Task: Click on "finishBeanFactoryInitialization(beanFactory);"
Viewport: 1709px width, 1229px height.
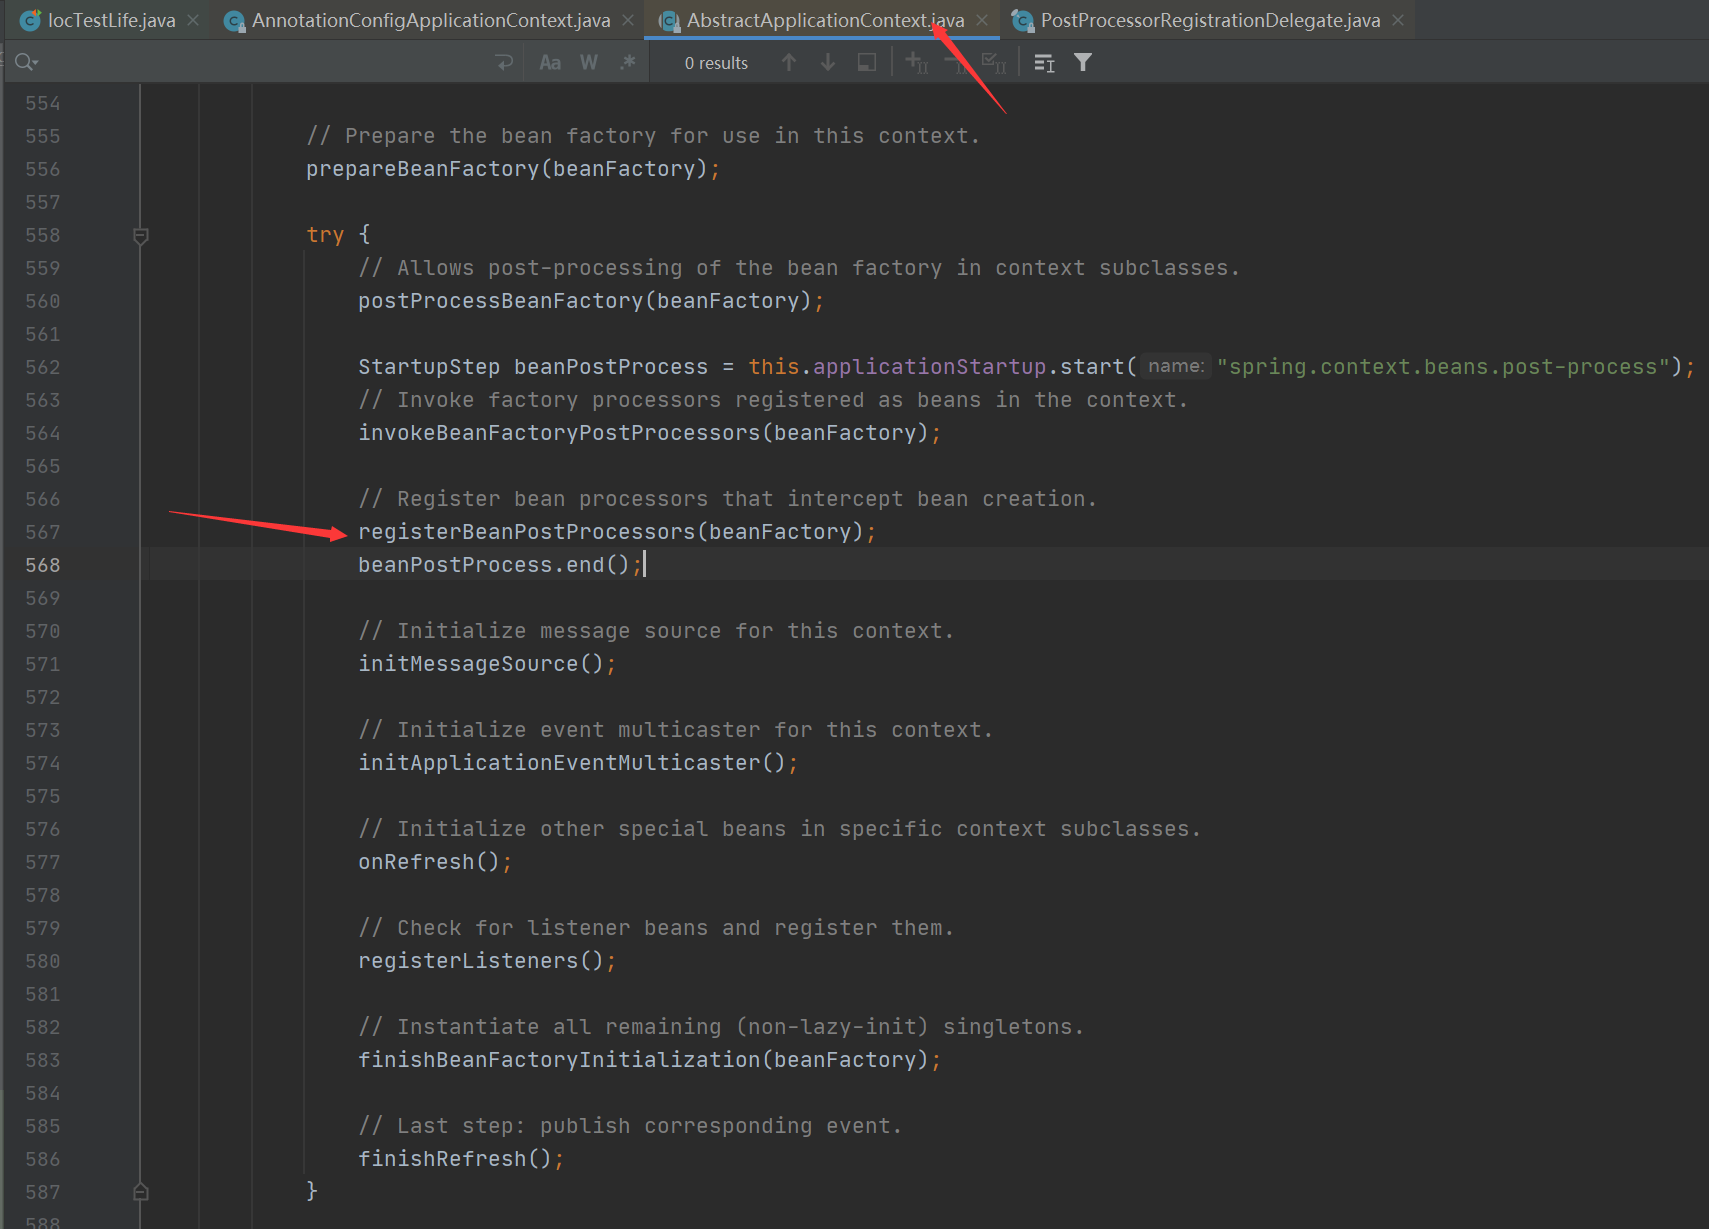Action: point(650,1060)
